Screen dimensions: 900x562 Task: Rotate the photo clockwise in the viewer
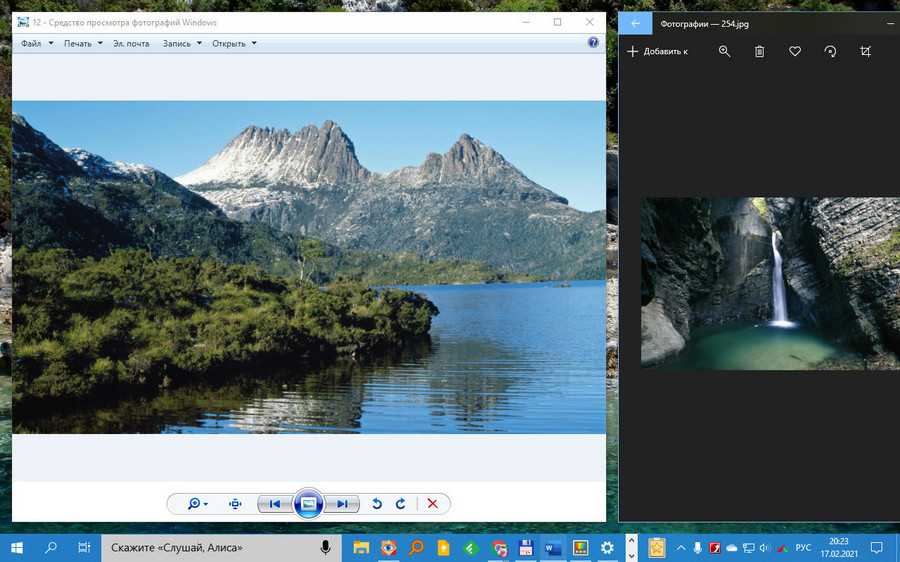click(400, 504)
